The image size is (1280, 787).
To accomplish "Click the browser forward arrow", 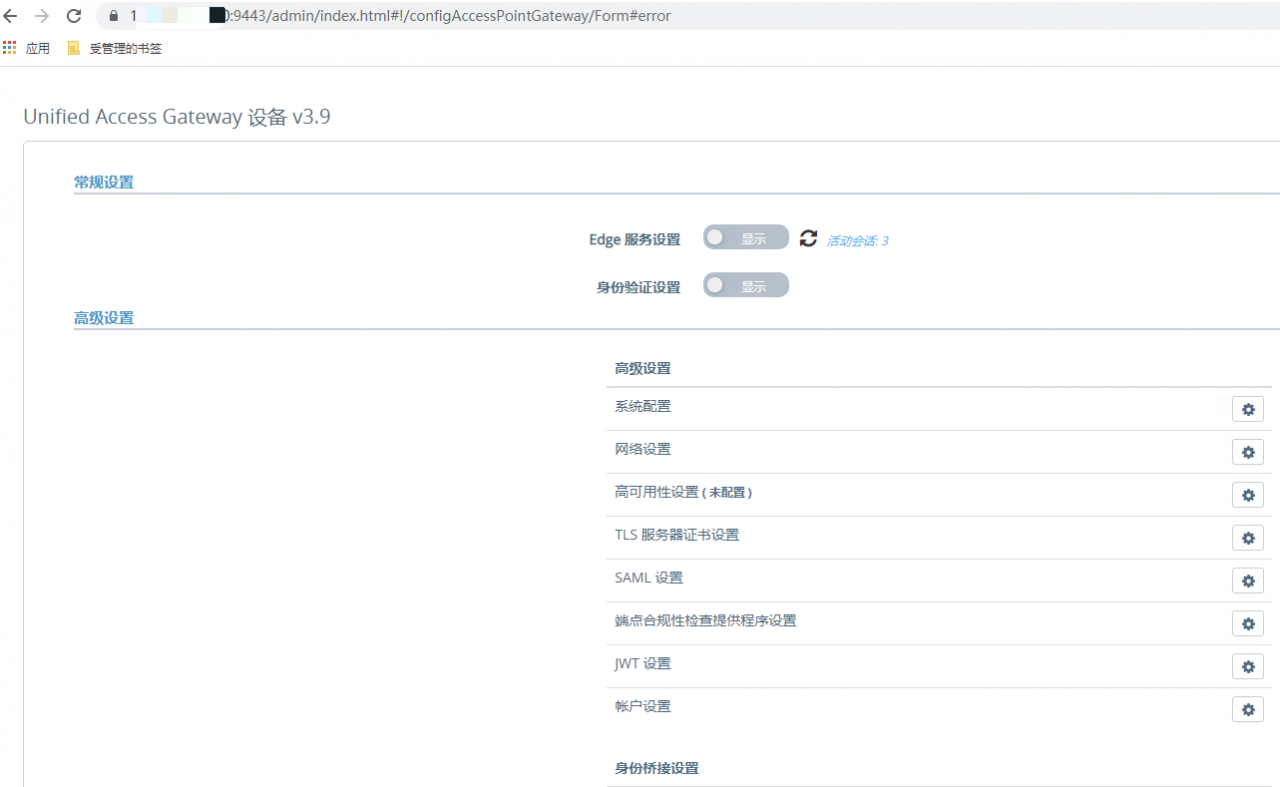I will (x=42, y=16).
